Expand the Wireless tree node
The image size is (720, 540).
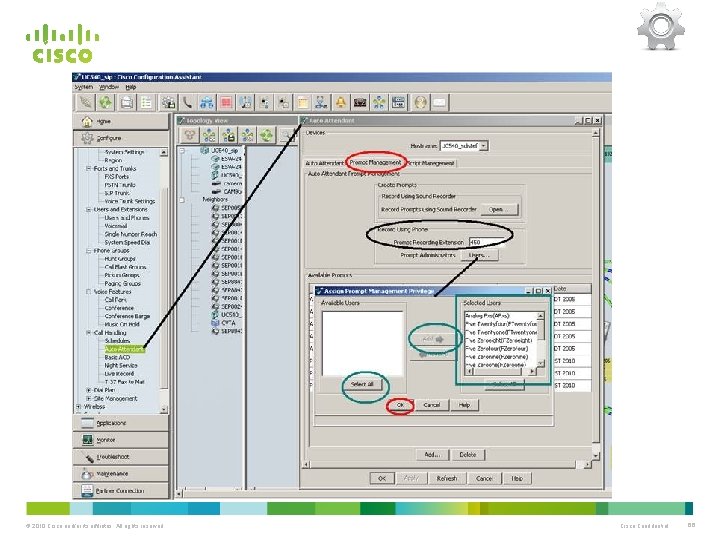coord(79,406)
